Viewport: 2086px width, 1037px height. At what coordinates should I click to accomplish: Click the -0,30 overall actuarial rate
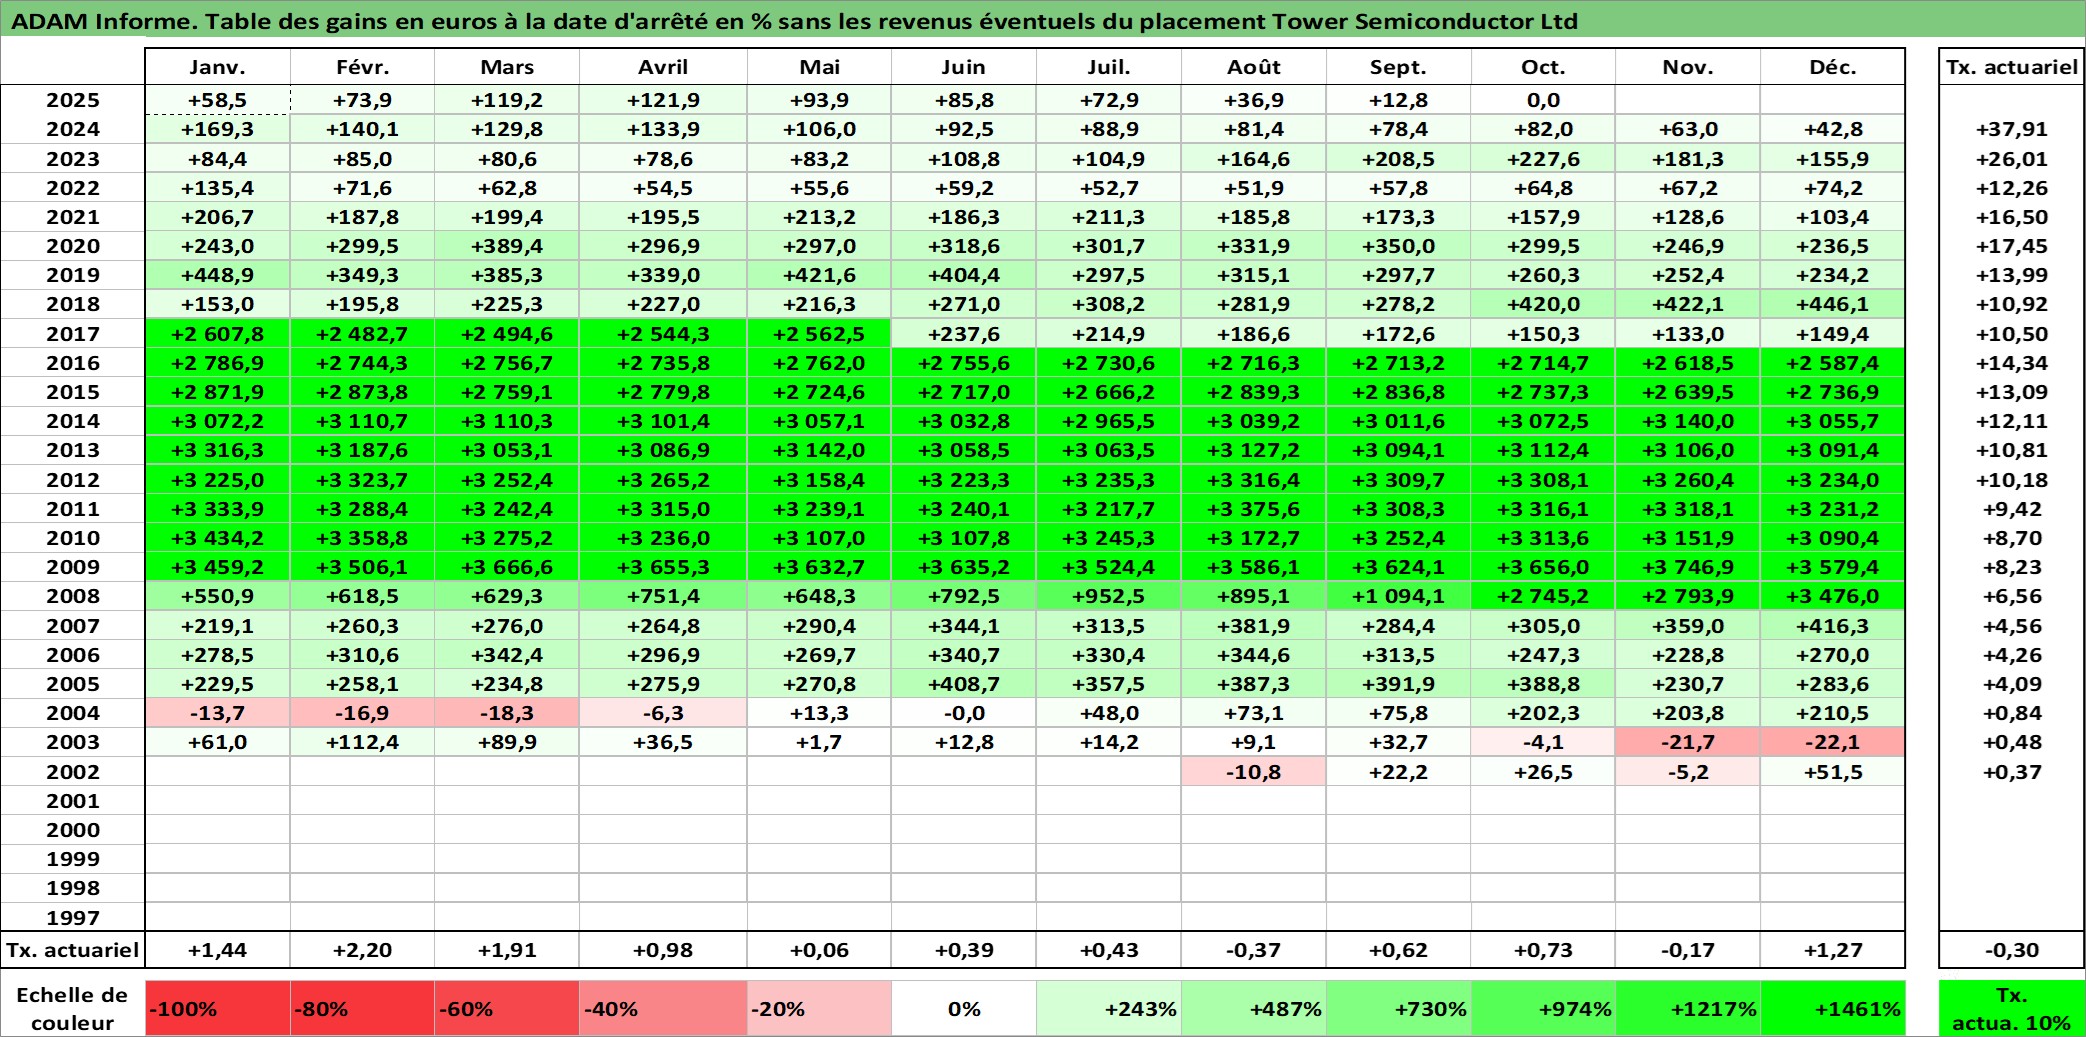[x=2012, y=950]
